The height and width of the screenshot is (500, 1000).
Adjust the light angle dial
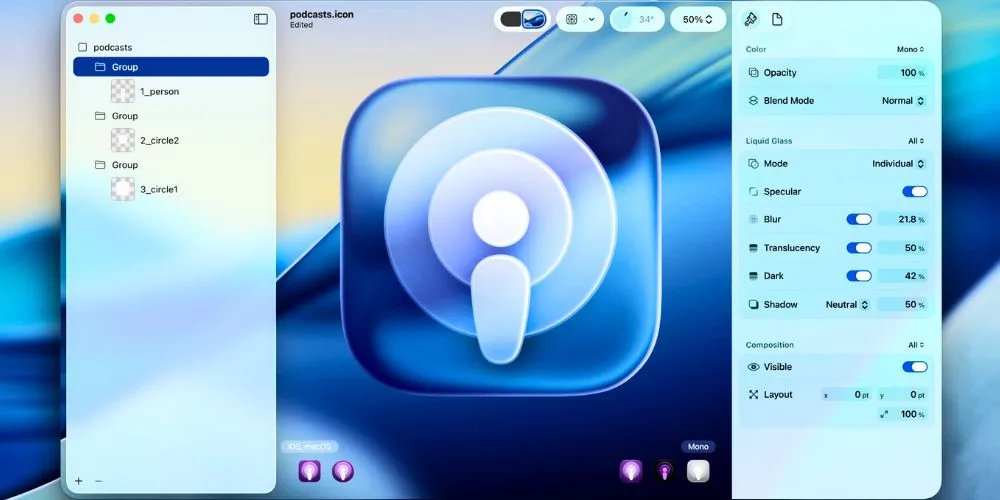click(623, 19)
